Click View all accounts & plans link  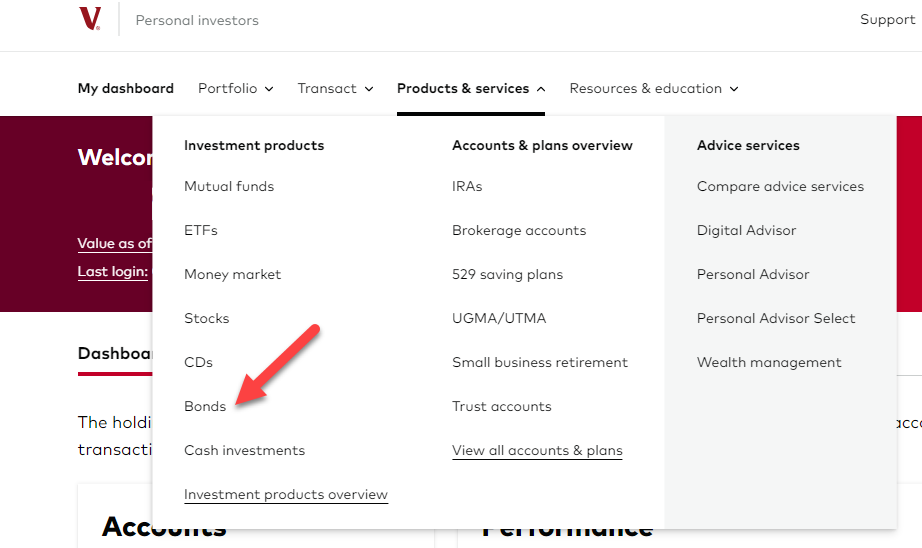537,450
